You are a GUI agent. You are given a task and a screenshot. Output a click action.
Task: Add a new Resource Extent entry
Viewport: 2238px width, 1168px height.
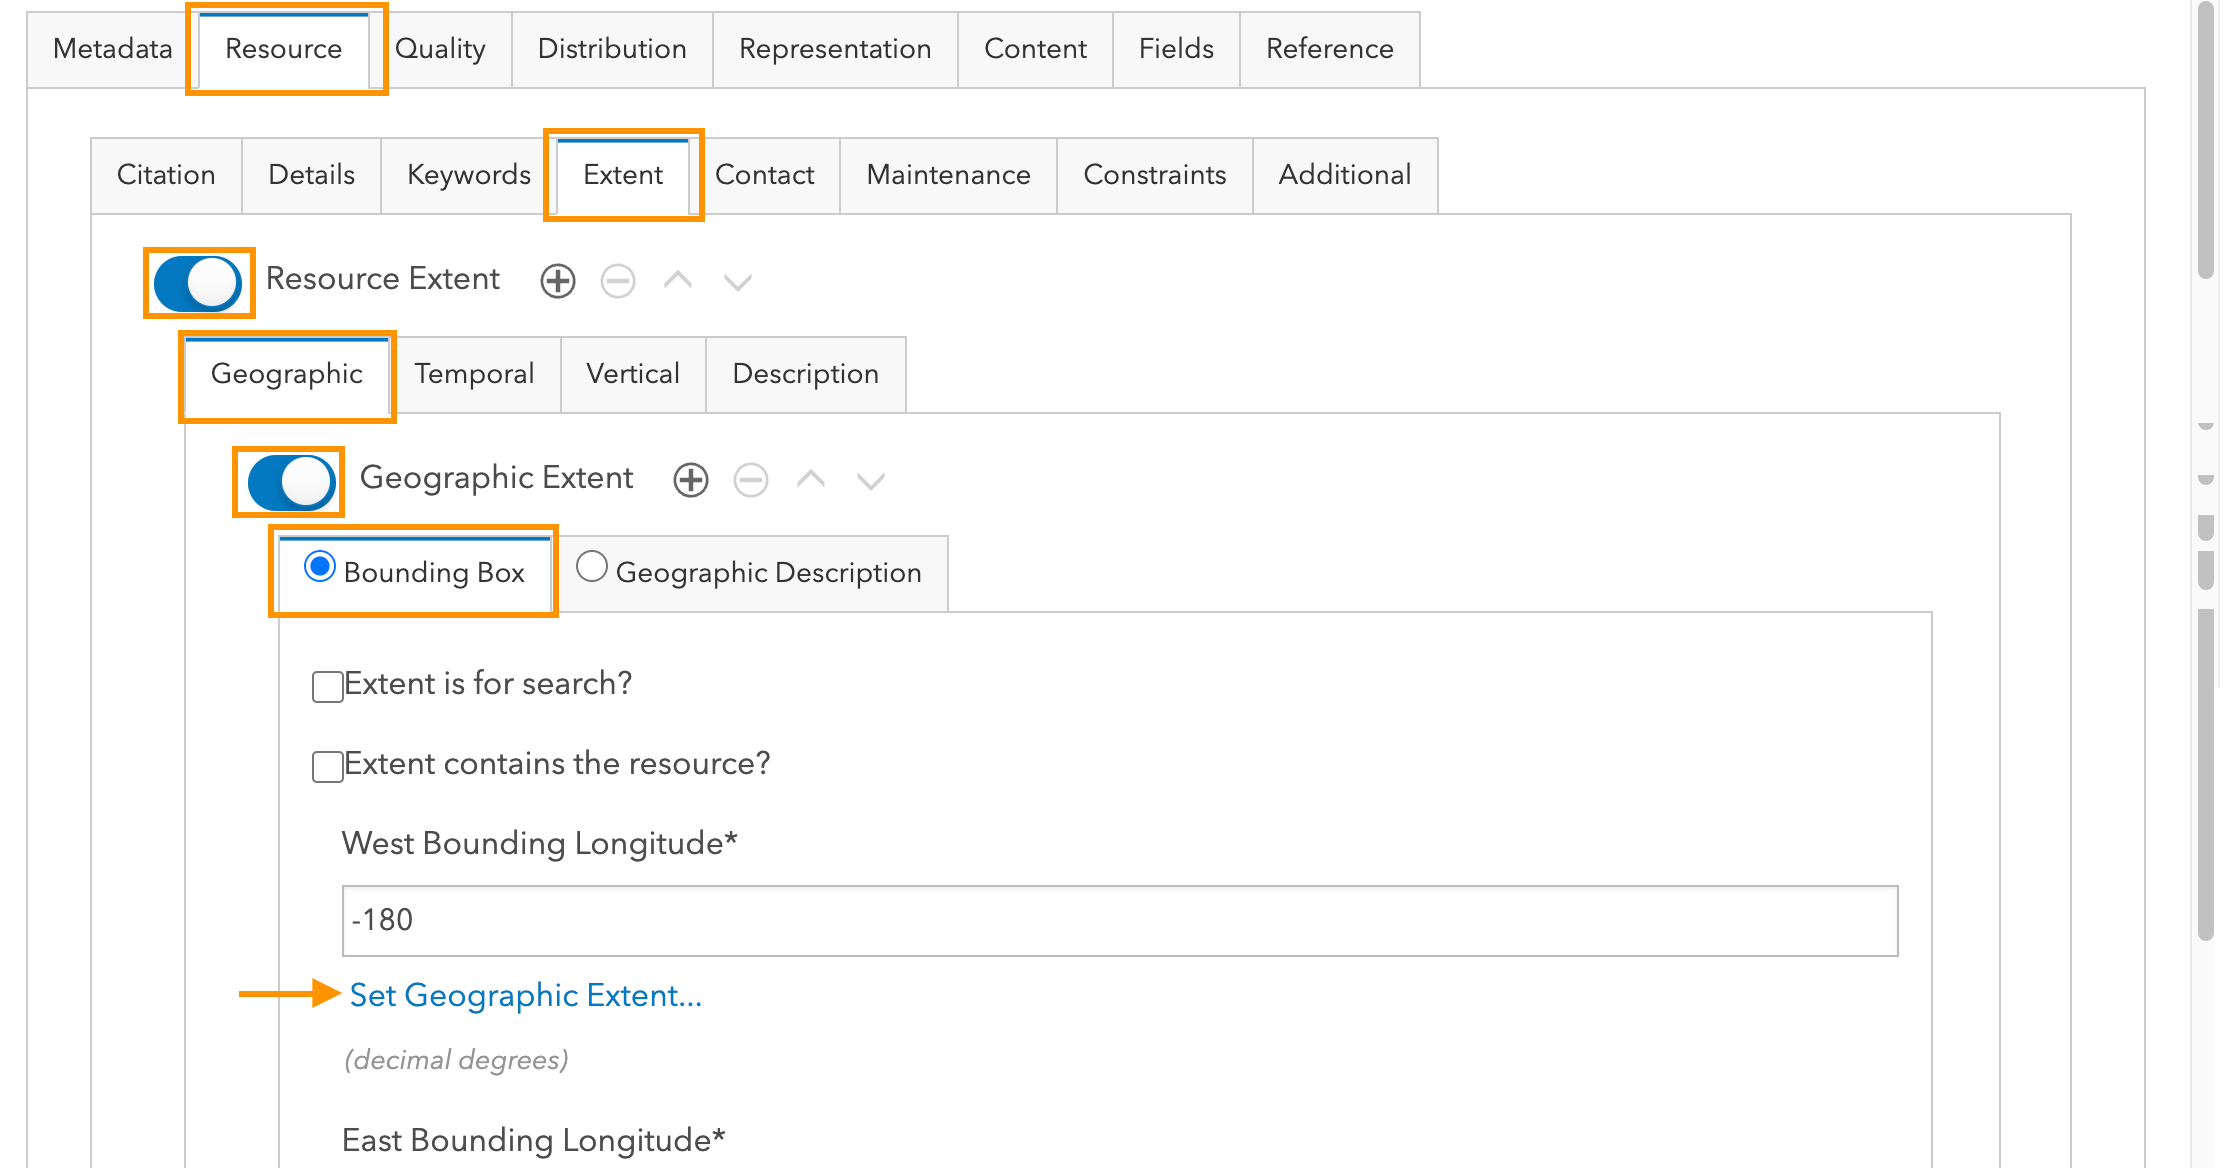pos(557,280)
